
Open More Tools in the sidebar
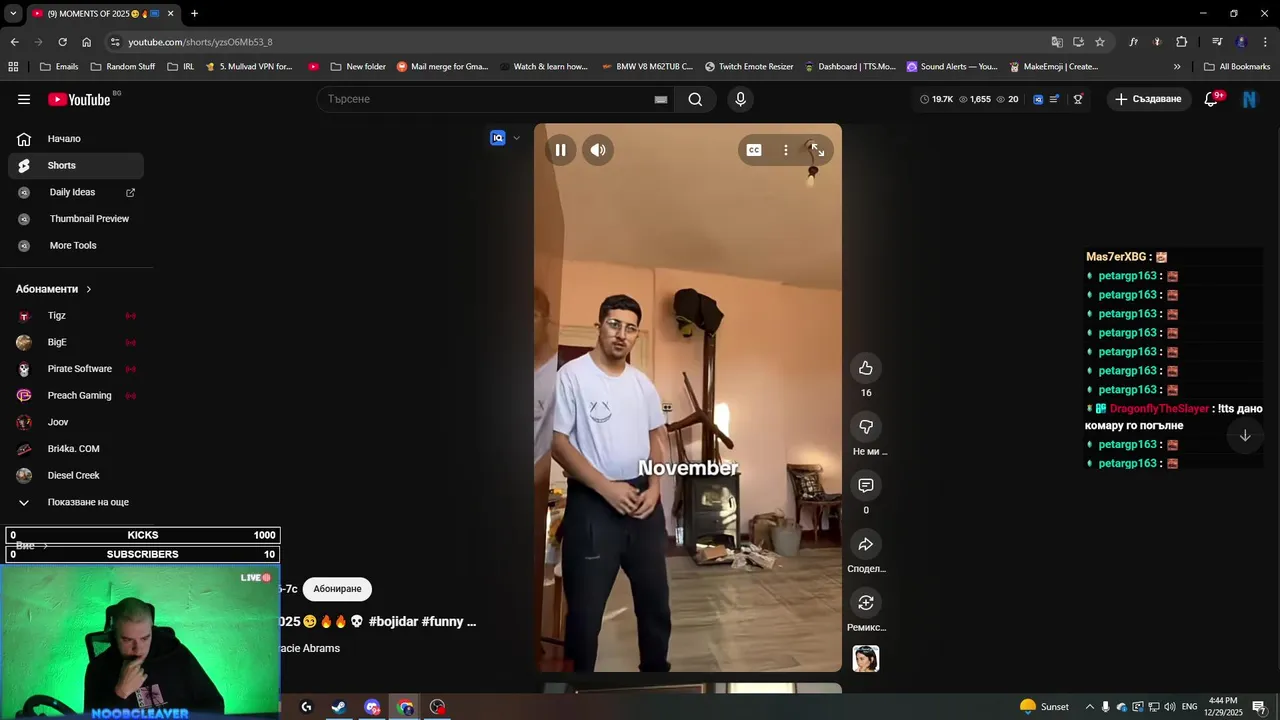(x=76, y=245)
